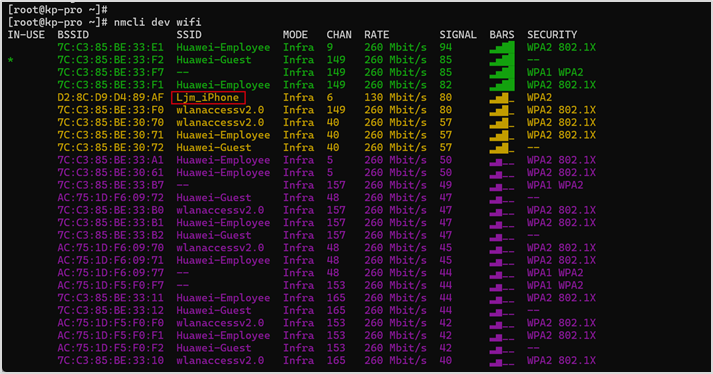Click the 130 Mbit/s rate entry
The height and width of the screenshot is (374, 713).
[395, 97]
